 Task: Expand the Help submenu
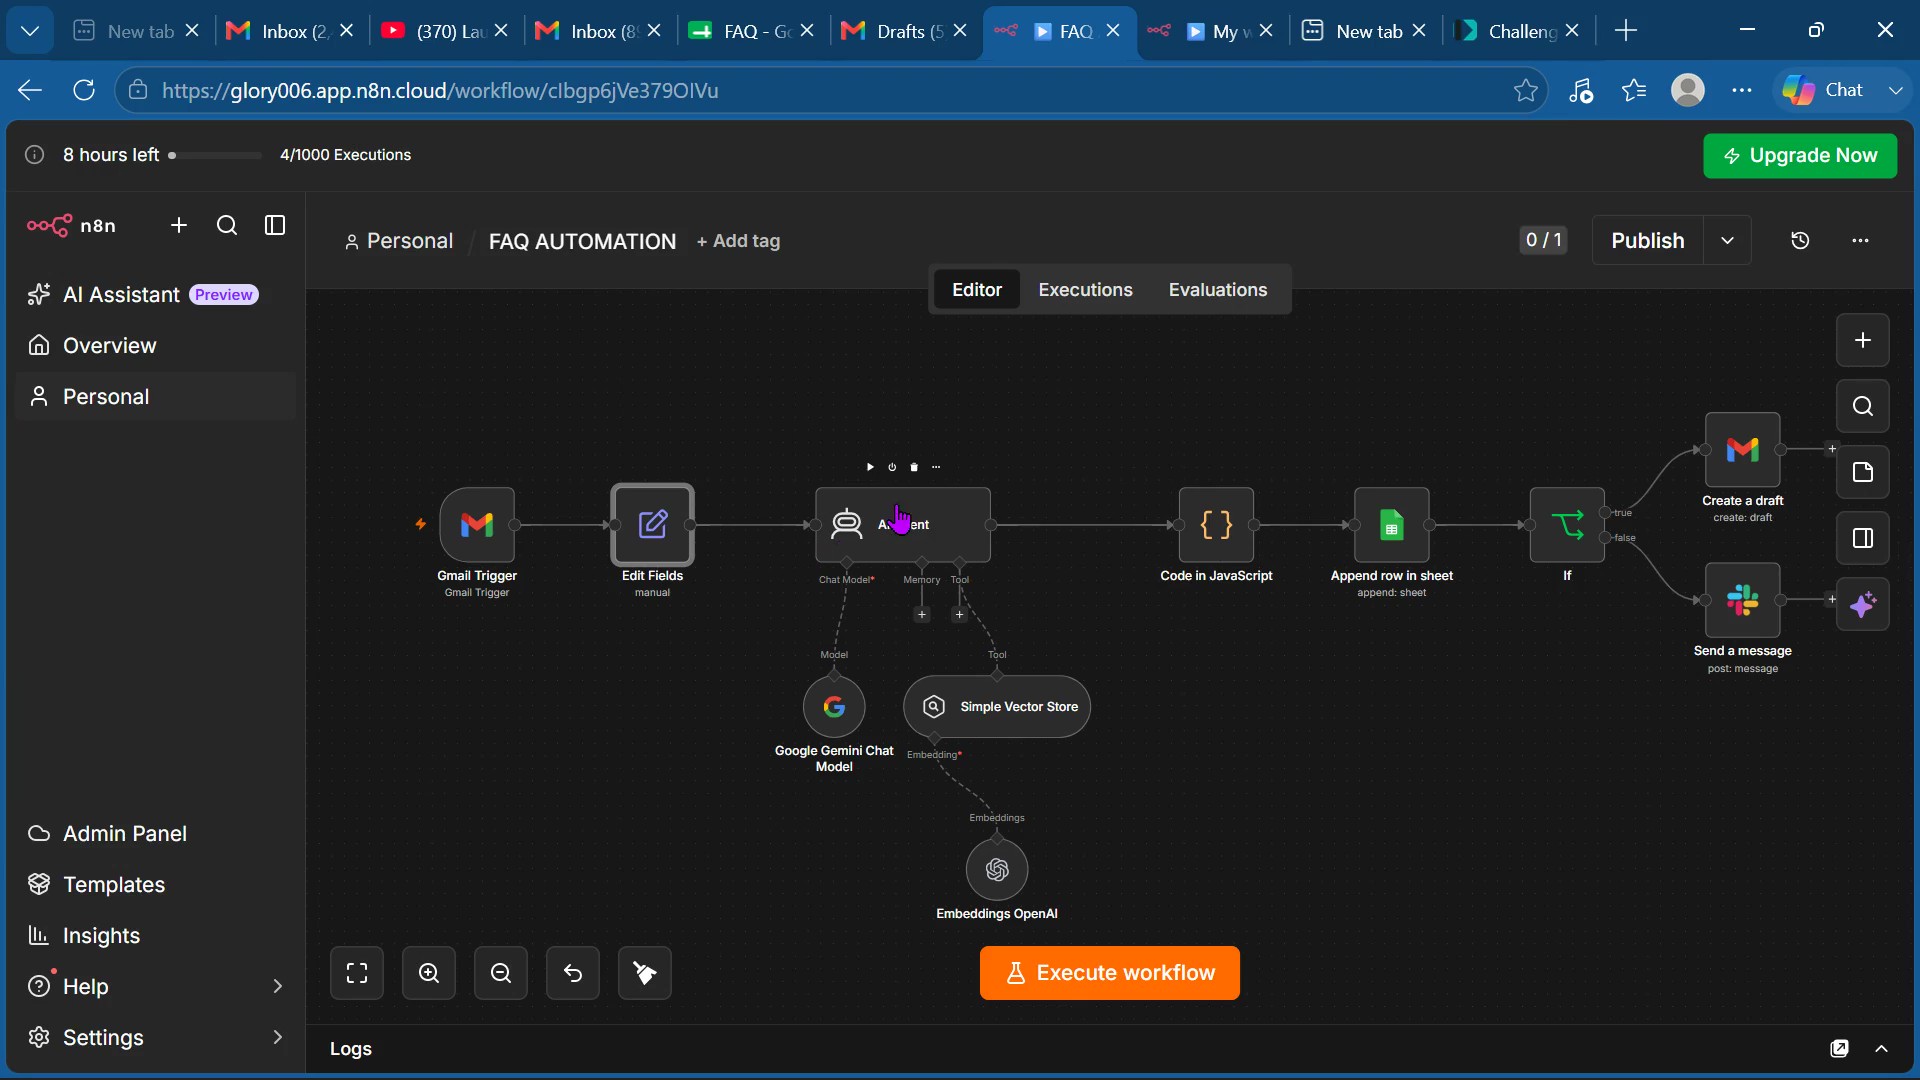pyautogui.click(x=277, y=986)
